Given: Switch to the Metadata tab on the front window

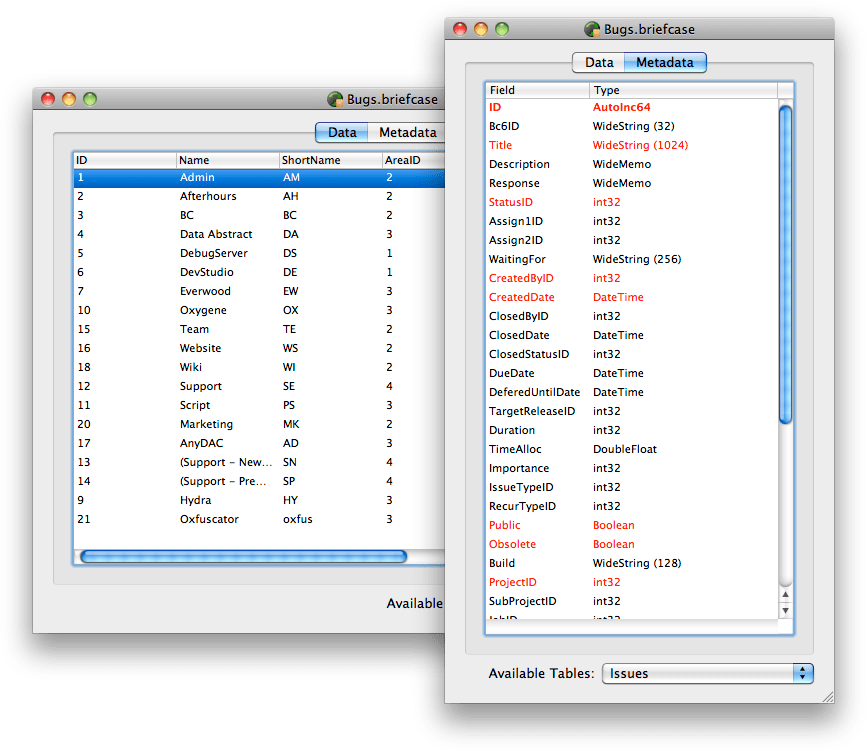Looking at the screenshot, I should [664, 62].
